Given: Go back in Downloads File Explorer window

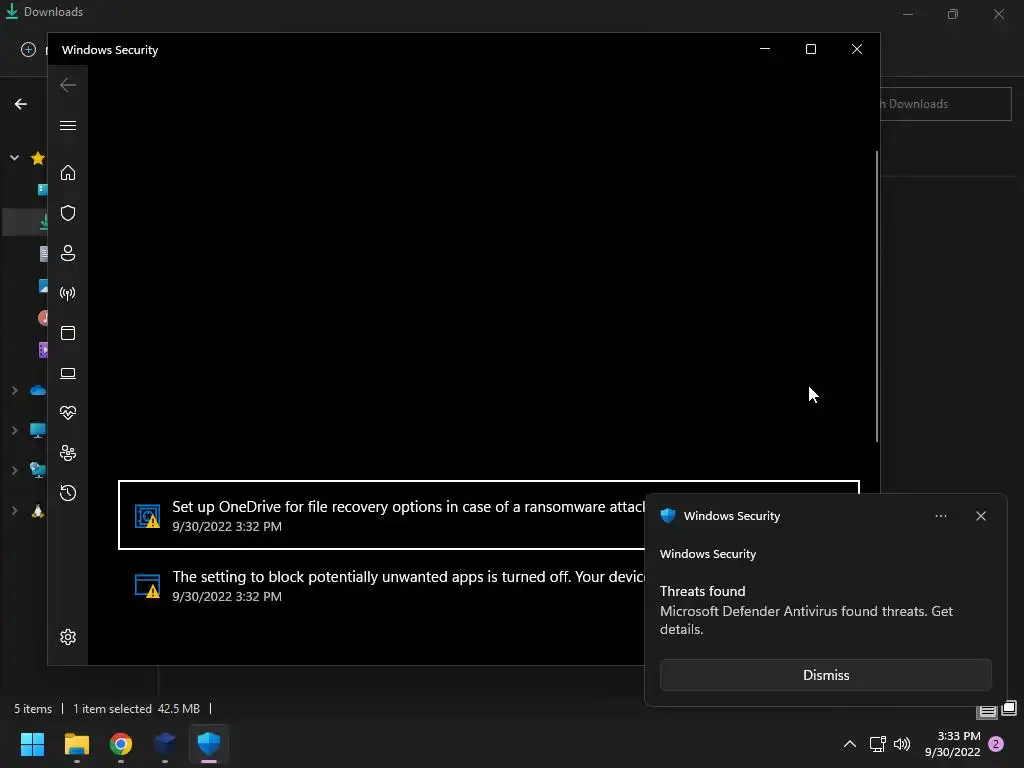Looking at the screenshot, I should [x=21, y=104].
